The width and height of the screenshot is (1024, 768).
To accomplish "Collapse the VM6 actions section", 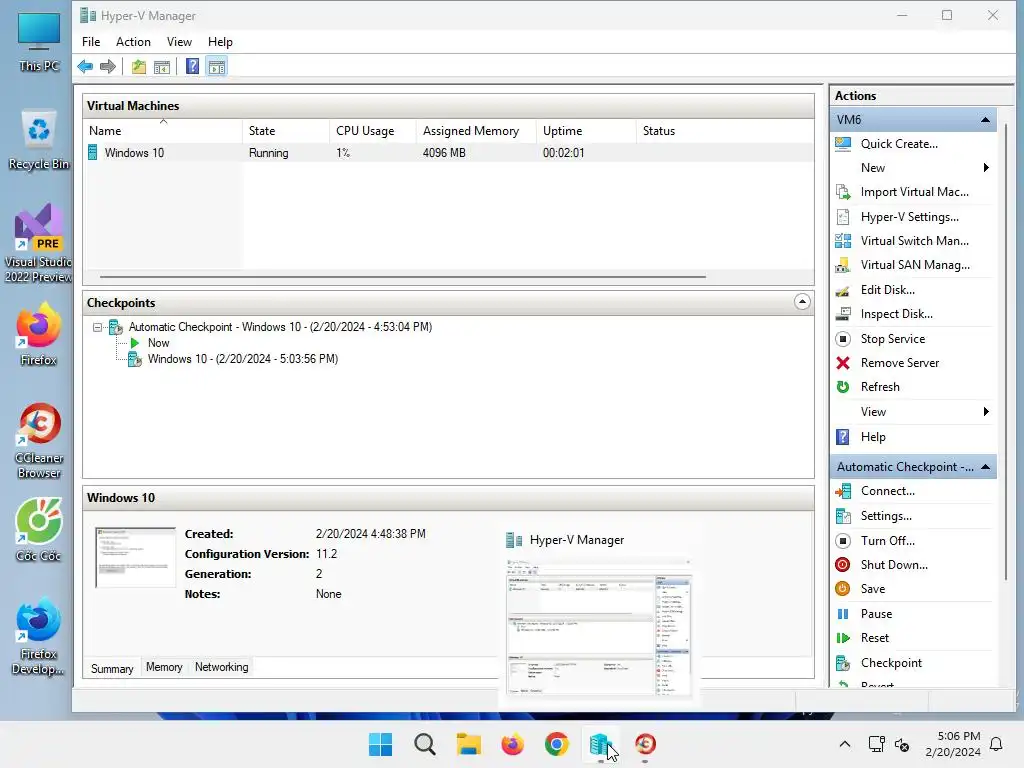I will tap(985, 120).
